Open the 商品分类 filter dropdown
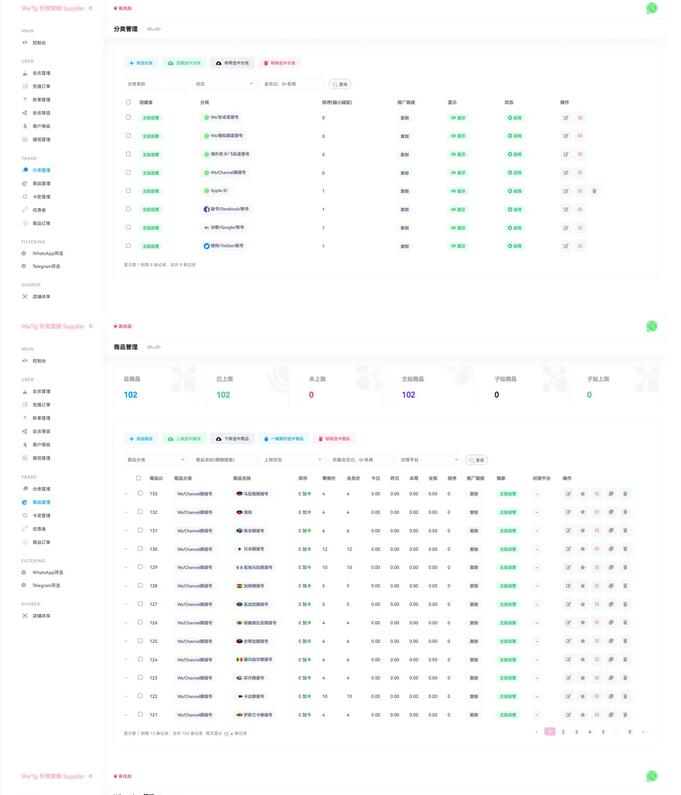681x795 pixels. point(156,460)
